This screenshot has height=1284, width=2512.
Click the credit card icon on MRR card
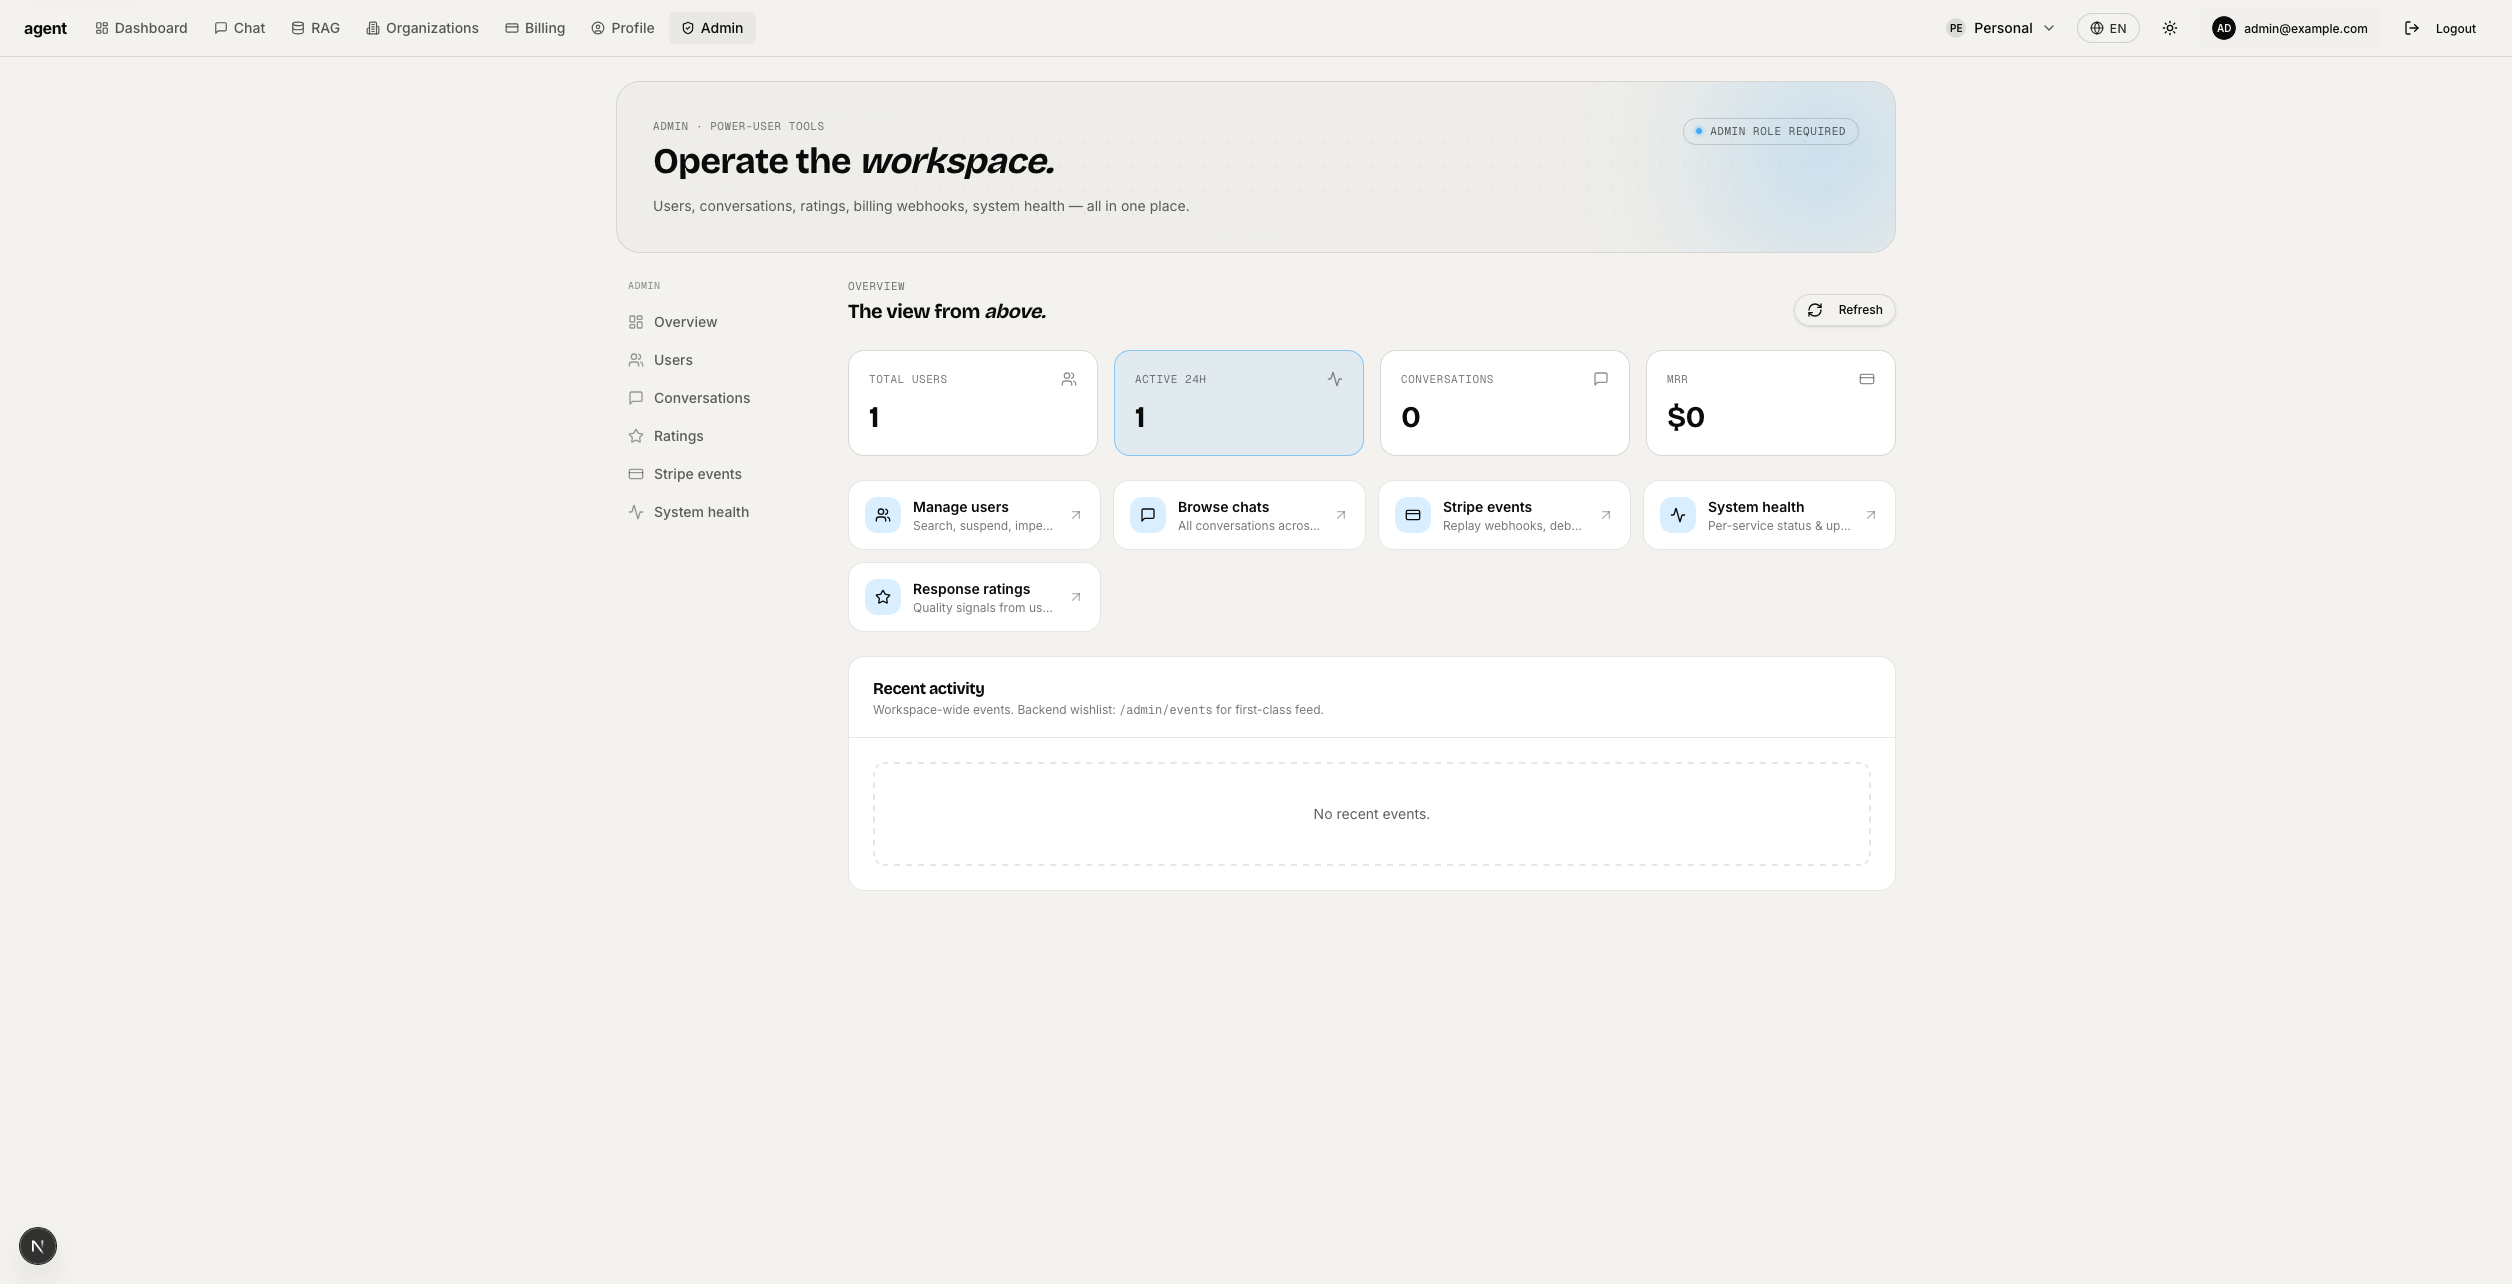(1867, 379)
